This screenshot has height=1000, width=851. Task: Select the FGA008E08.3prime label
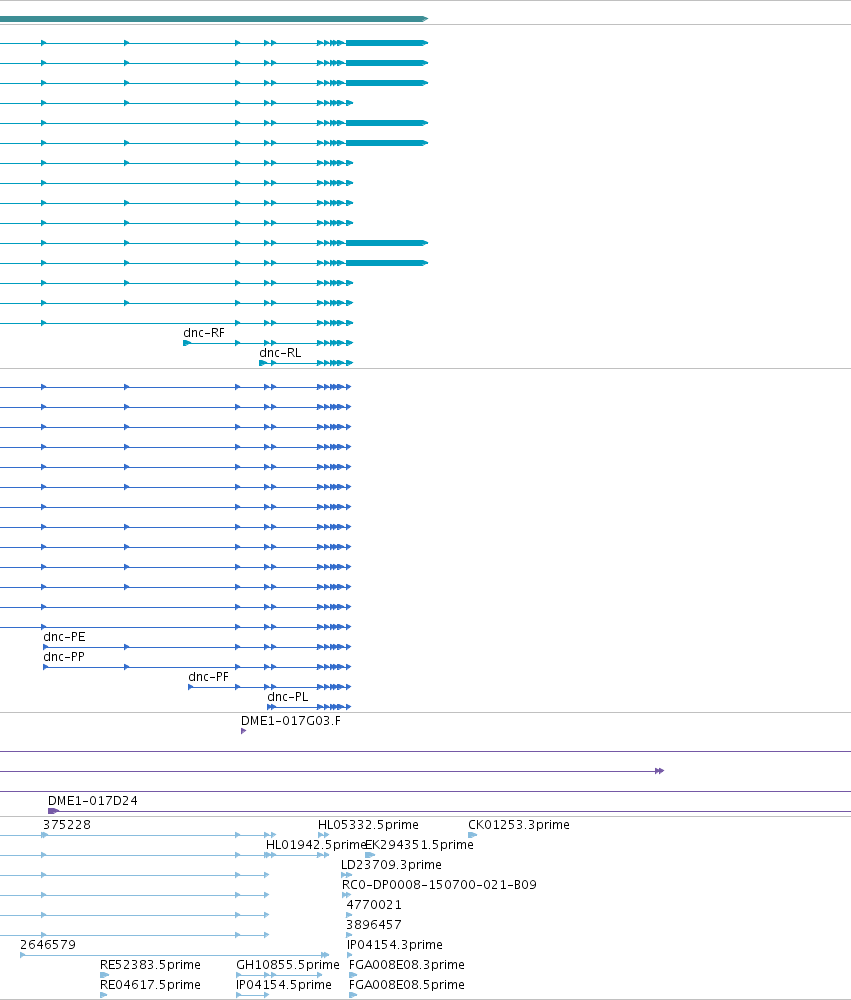click(x=406, y=965)
